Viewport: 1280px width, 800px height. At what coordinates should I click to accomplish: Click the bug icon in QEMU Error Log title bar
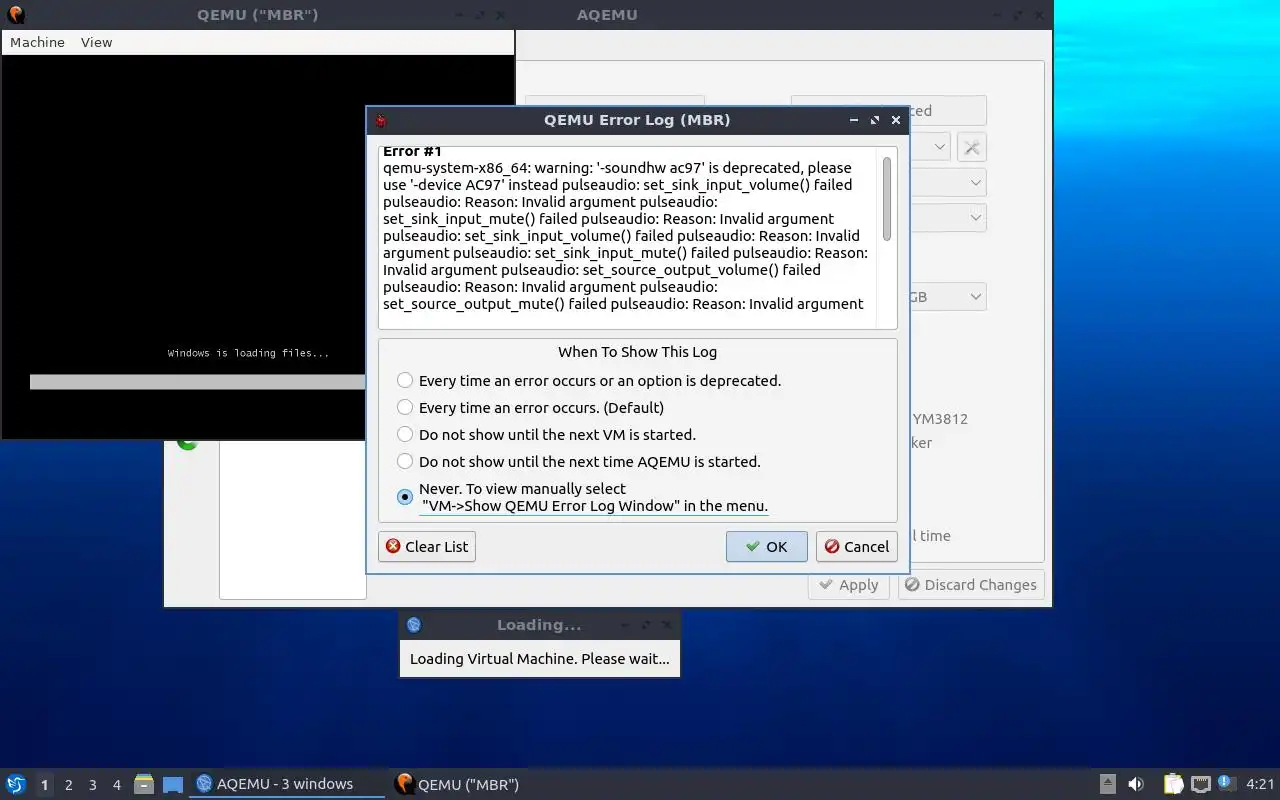pyautogui.click(x=380, y=120)
